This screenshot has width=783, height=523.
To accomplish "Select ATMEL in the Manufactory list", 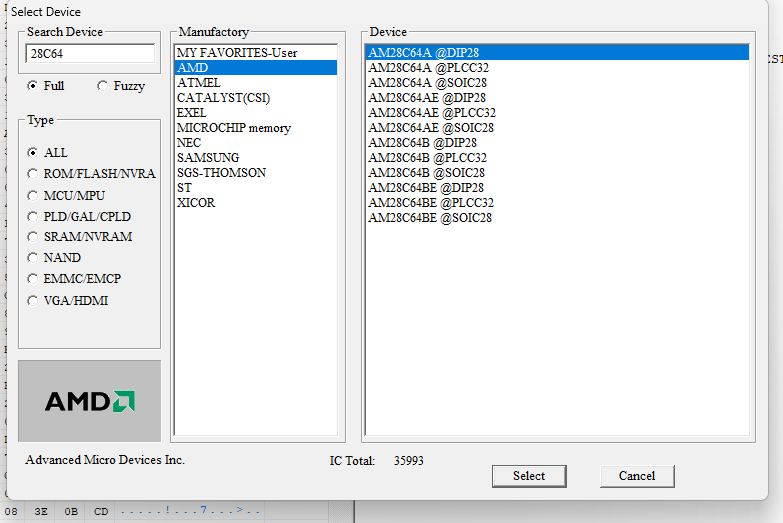I will 198,83.
